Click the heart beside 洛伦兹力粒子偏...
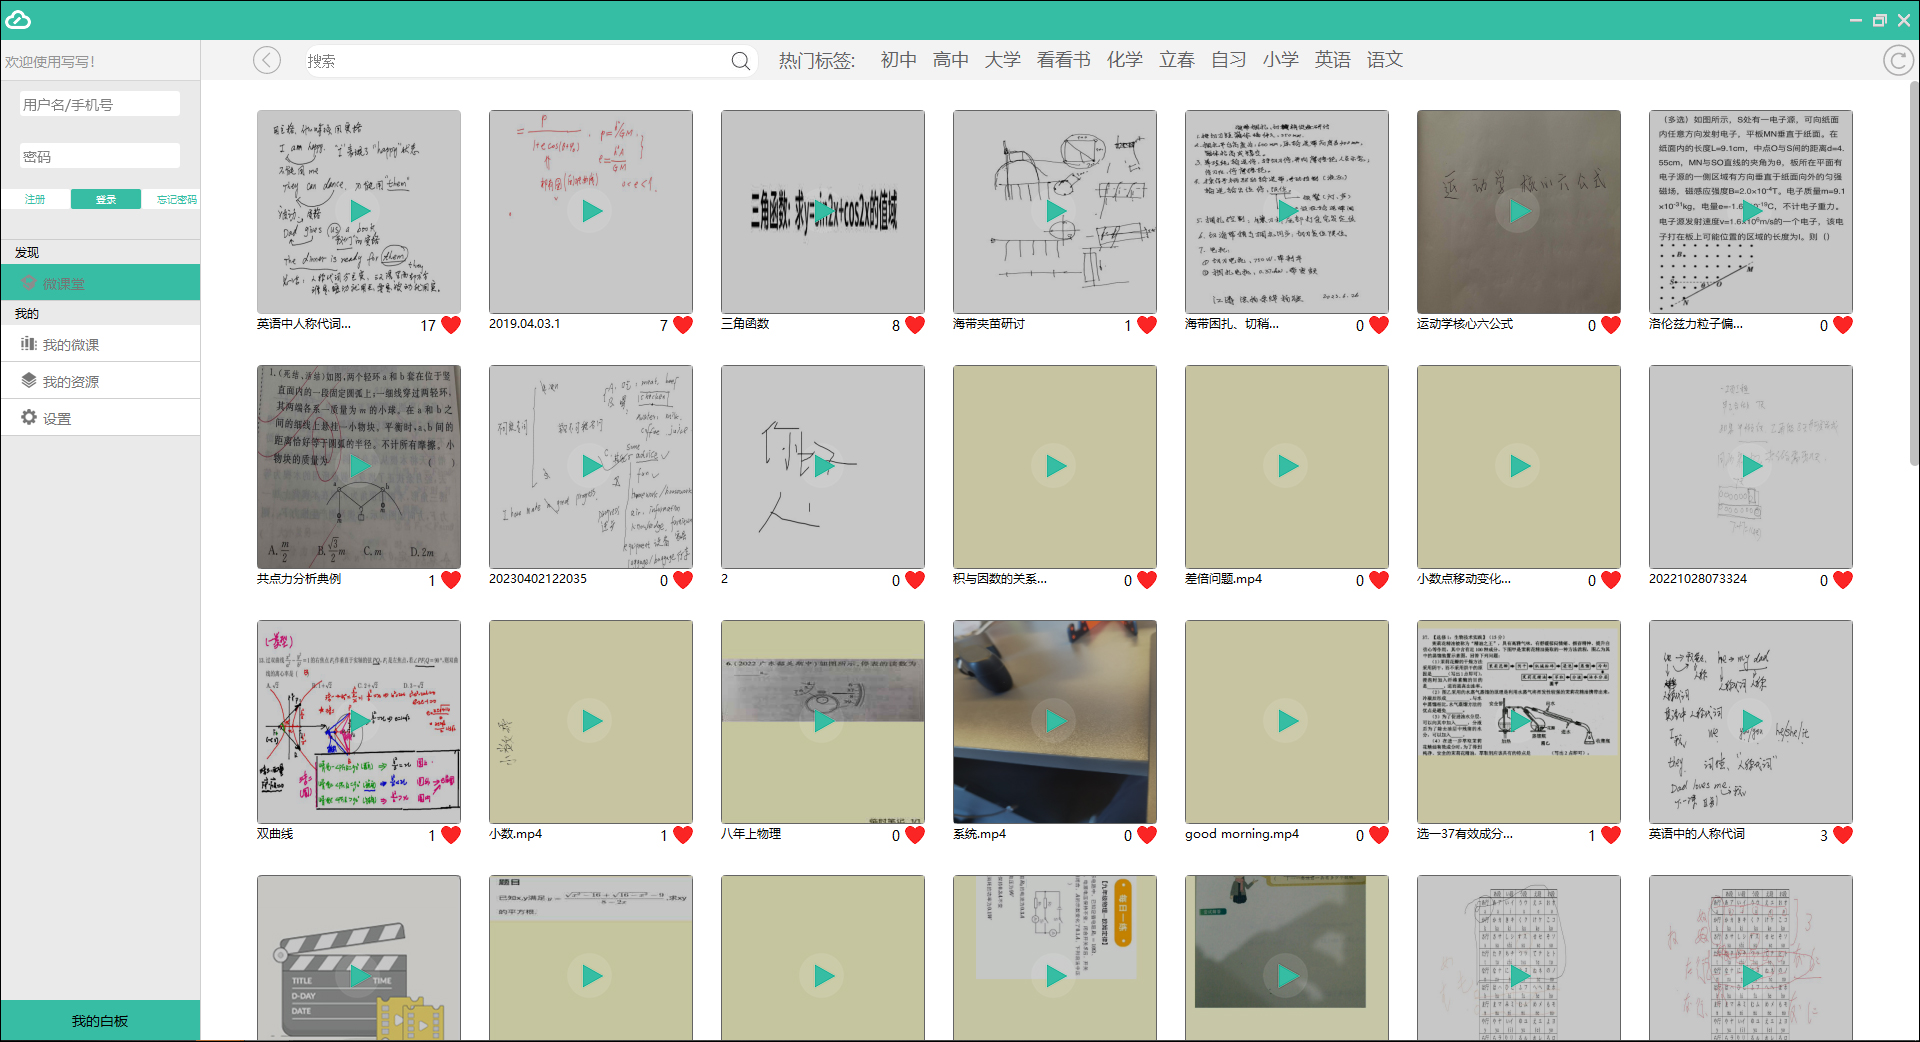This screenshot has width=1920, height=1042. coord(1843,325)
